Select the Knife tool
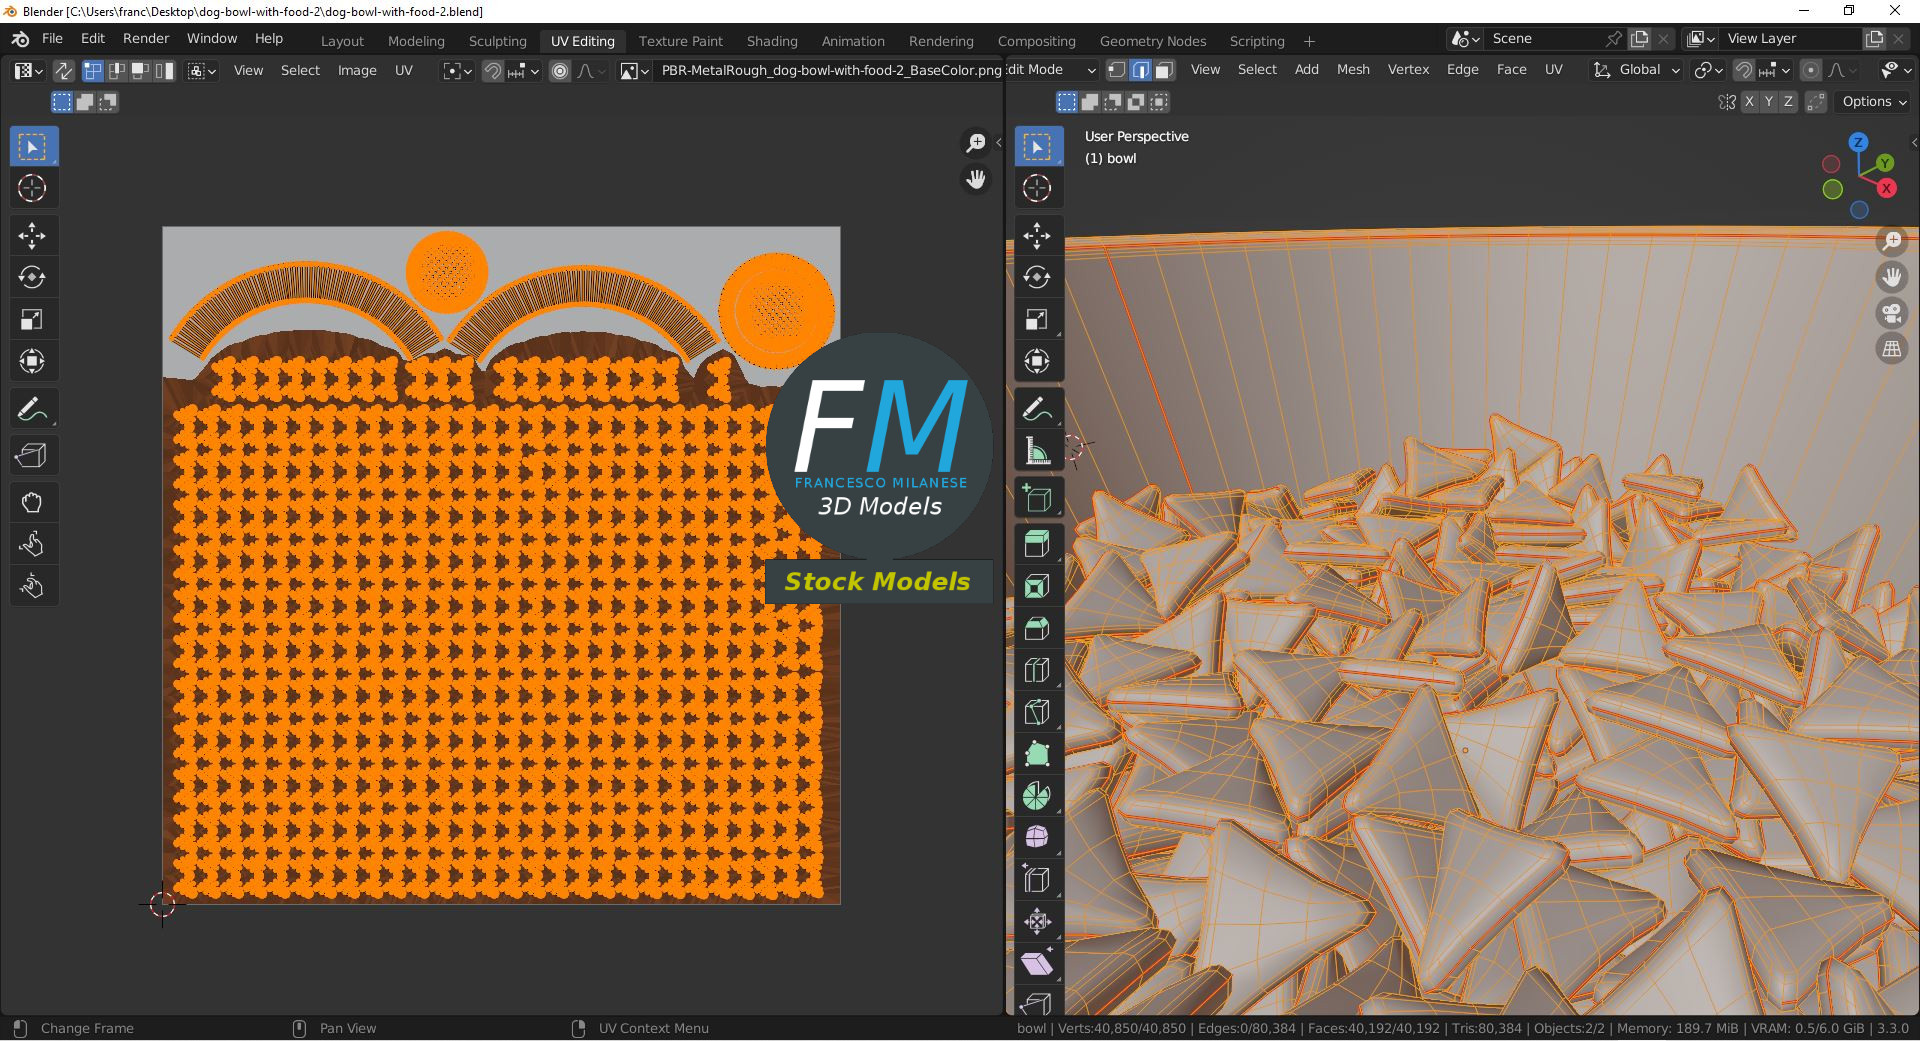The image size is (1920, 1041). [1038, 712]
